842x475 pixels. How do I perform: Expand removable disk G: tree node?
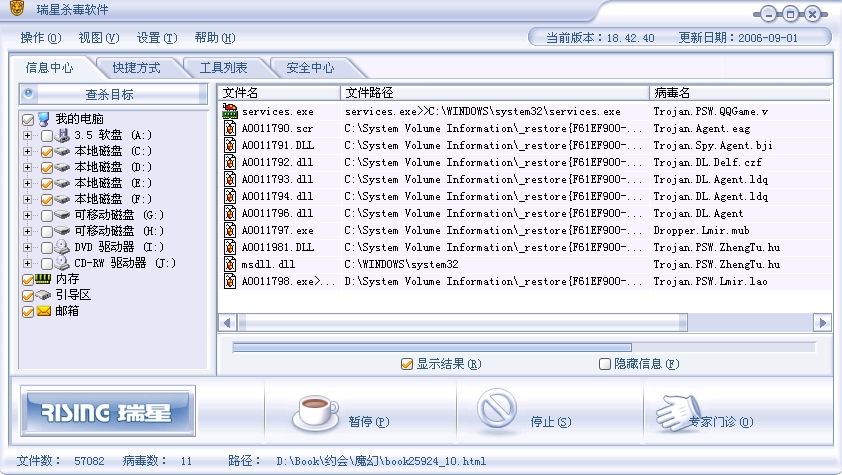(x=27, y=215)
